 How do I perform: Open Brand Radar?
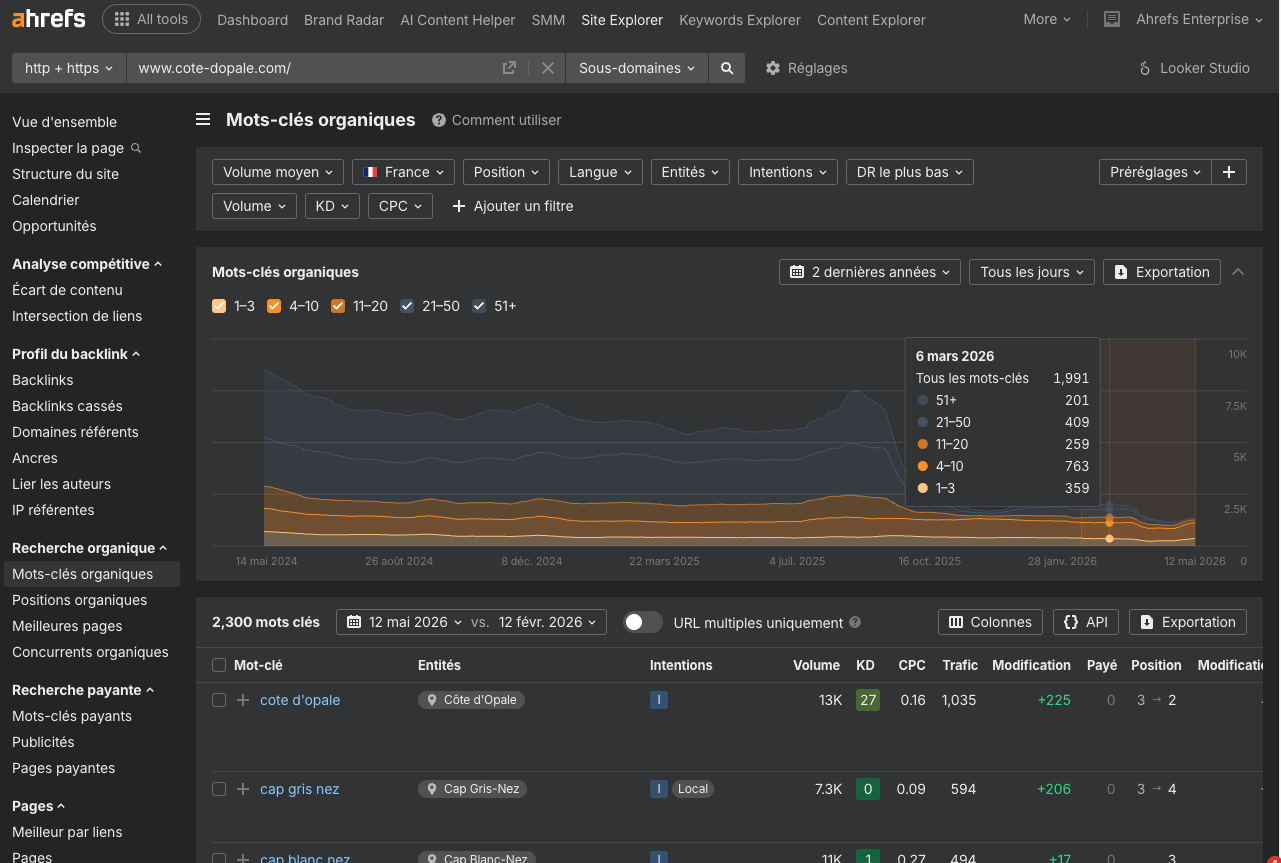tap(344, 20)
